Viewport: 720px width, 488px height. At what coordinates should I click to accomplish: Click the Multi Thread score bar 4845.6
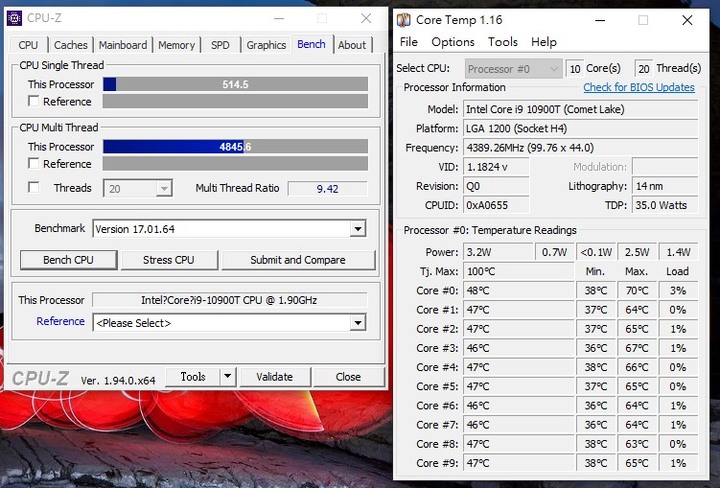pyautogui.click(x=235, y=146)
